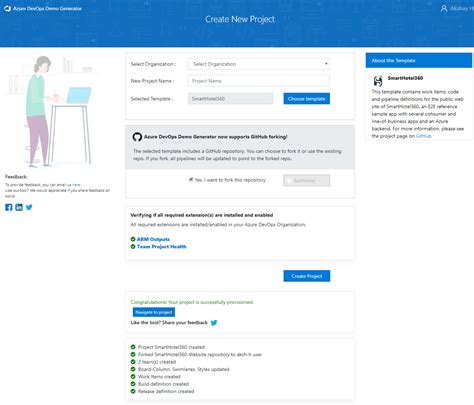Click the New Project Name input field

tap(259, 81)
